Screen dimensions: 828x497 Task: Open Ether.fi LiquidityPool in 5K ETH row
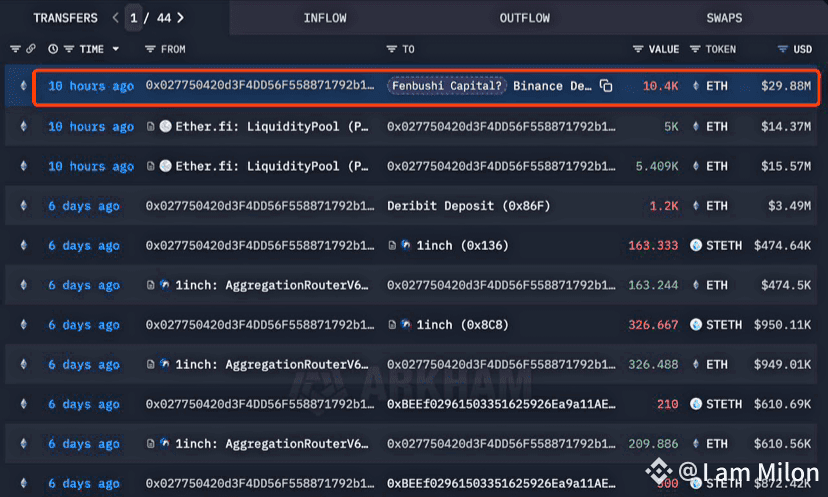tap(272, 127)
